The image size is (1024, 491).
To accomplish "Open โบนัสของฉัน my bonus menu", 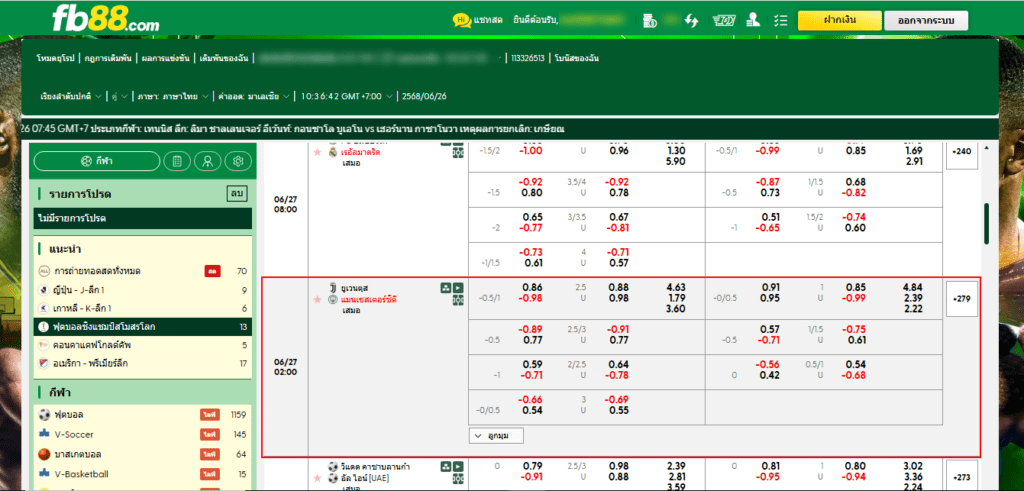I will (x=577, y=58).
